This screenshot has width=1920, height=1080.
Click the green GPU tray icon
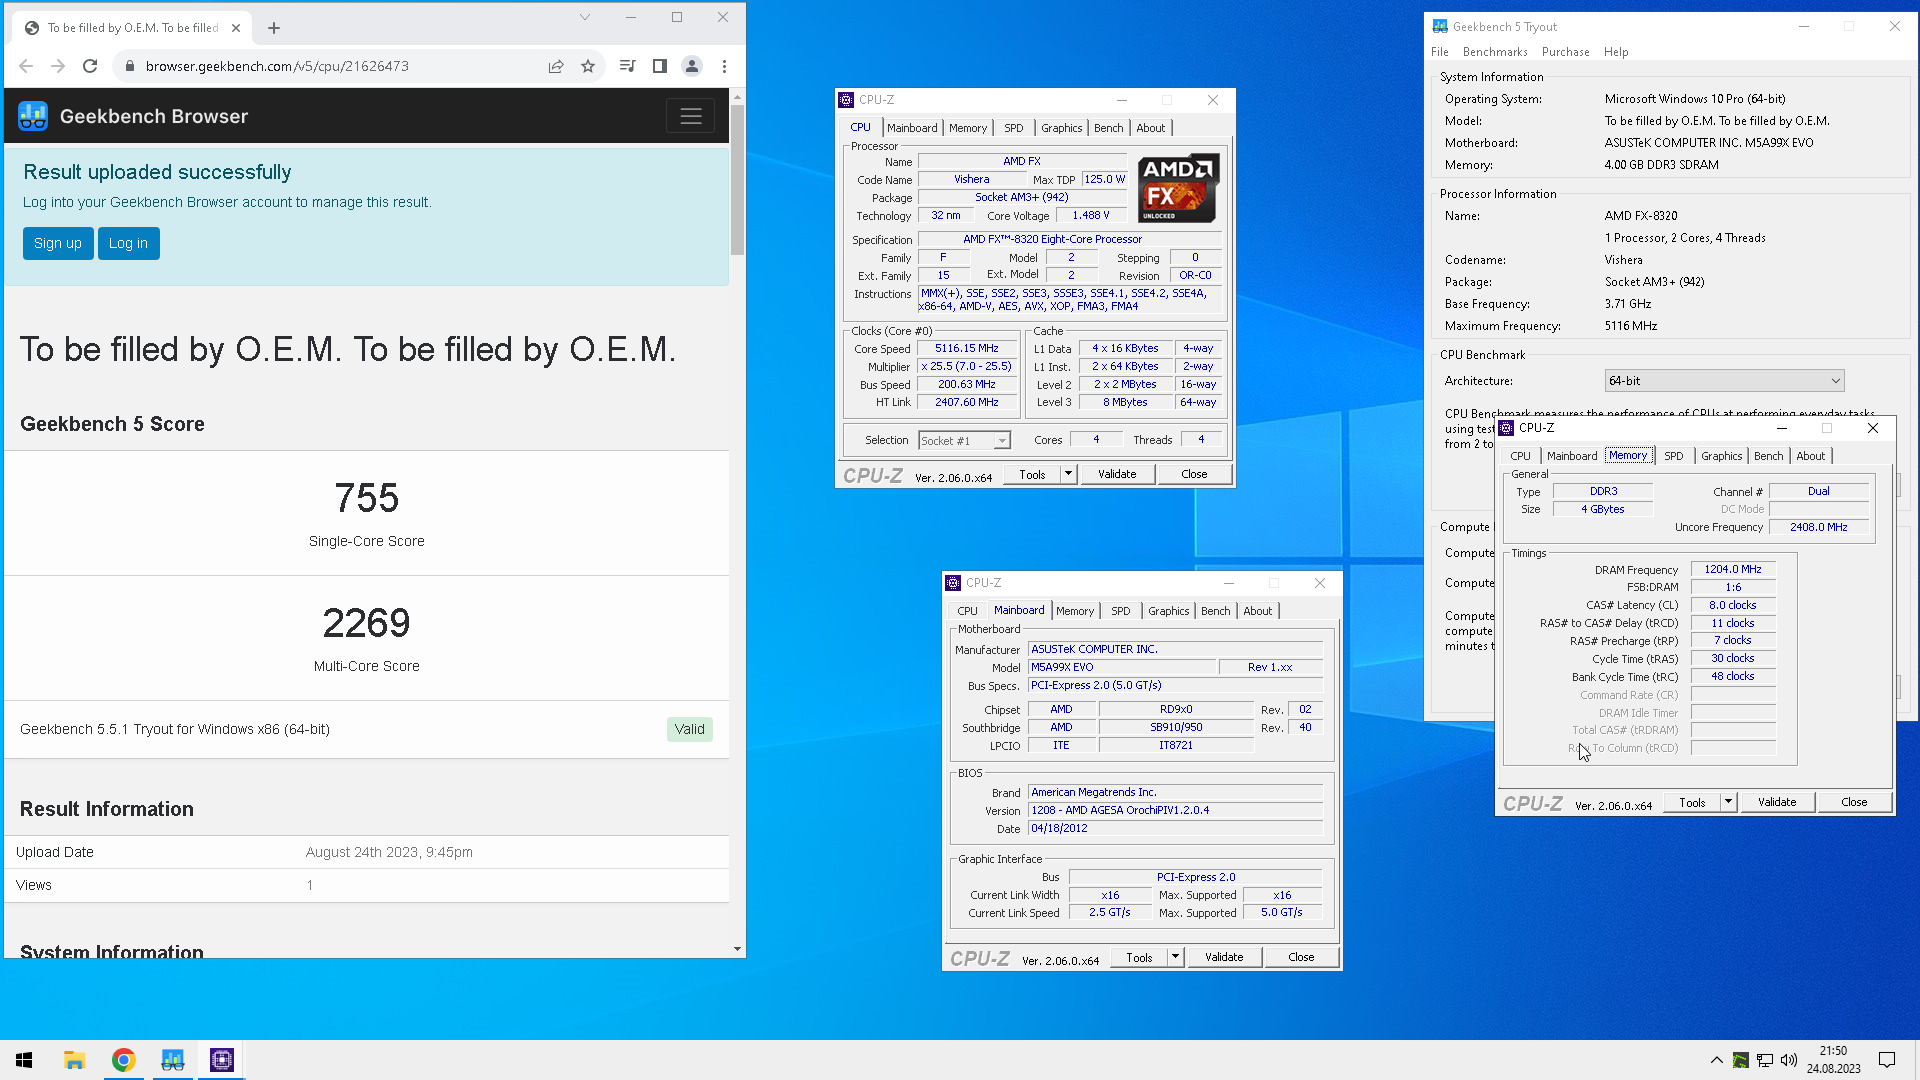(x=1741, y=1060)
